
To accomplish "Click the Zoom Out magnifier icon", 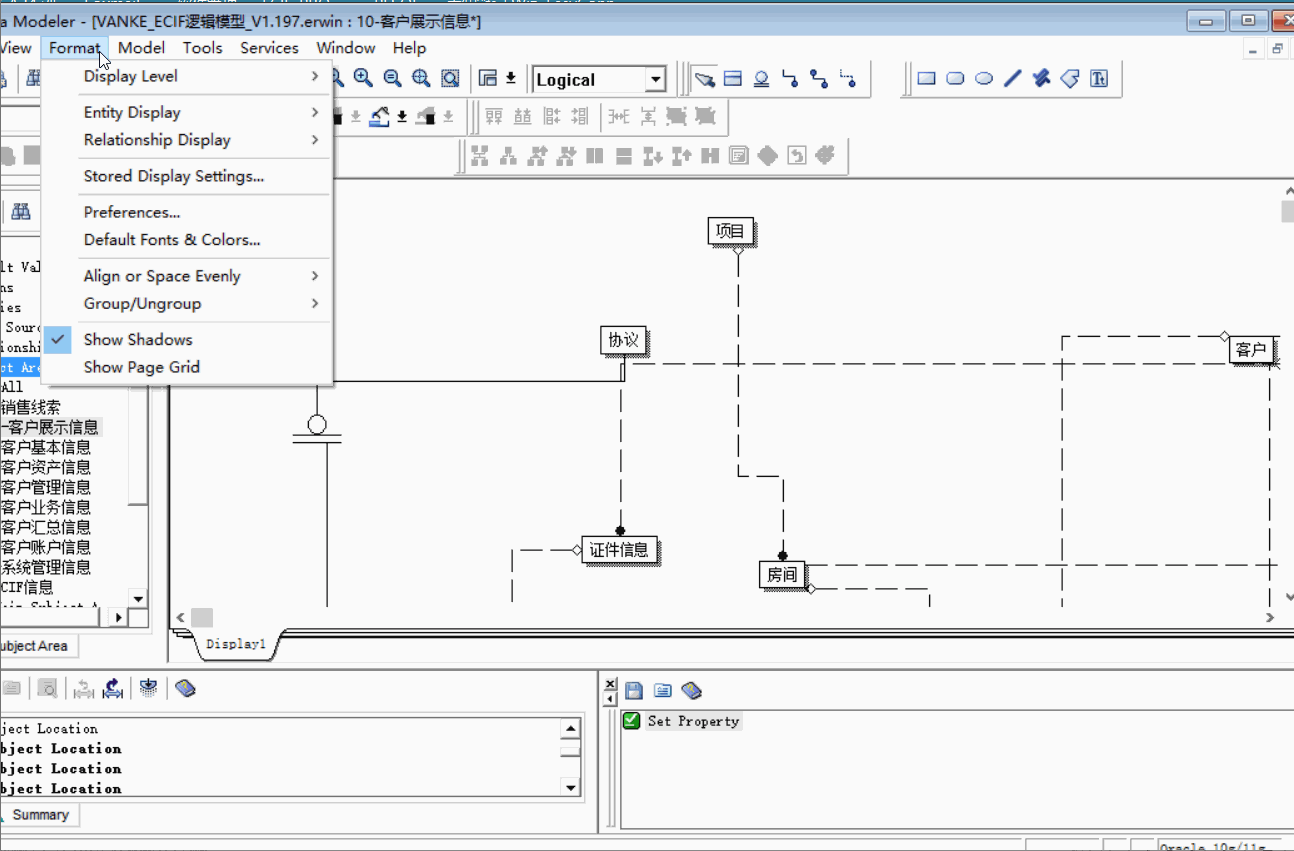I will click(392, 78).
